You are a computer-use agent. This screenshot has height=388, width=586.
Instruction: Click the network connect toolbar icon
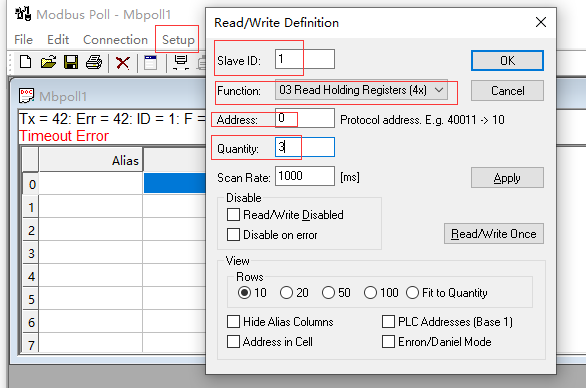click(181, 62)
